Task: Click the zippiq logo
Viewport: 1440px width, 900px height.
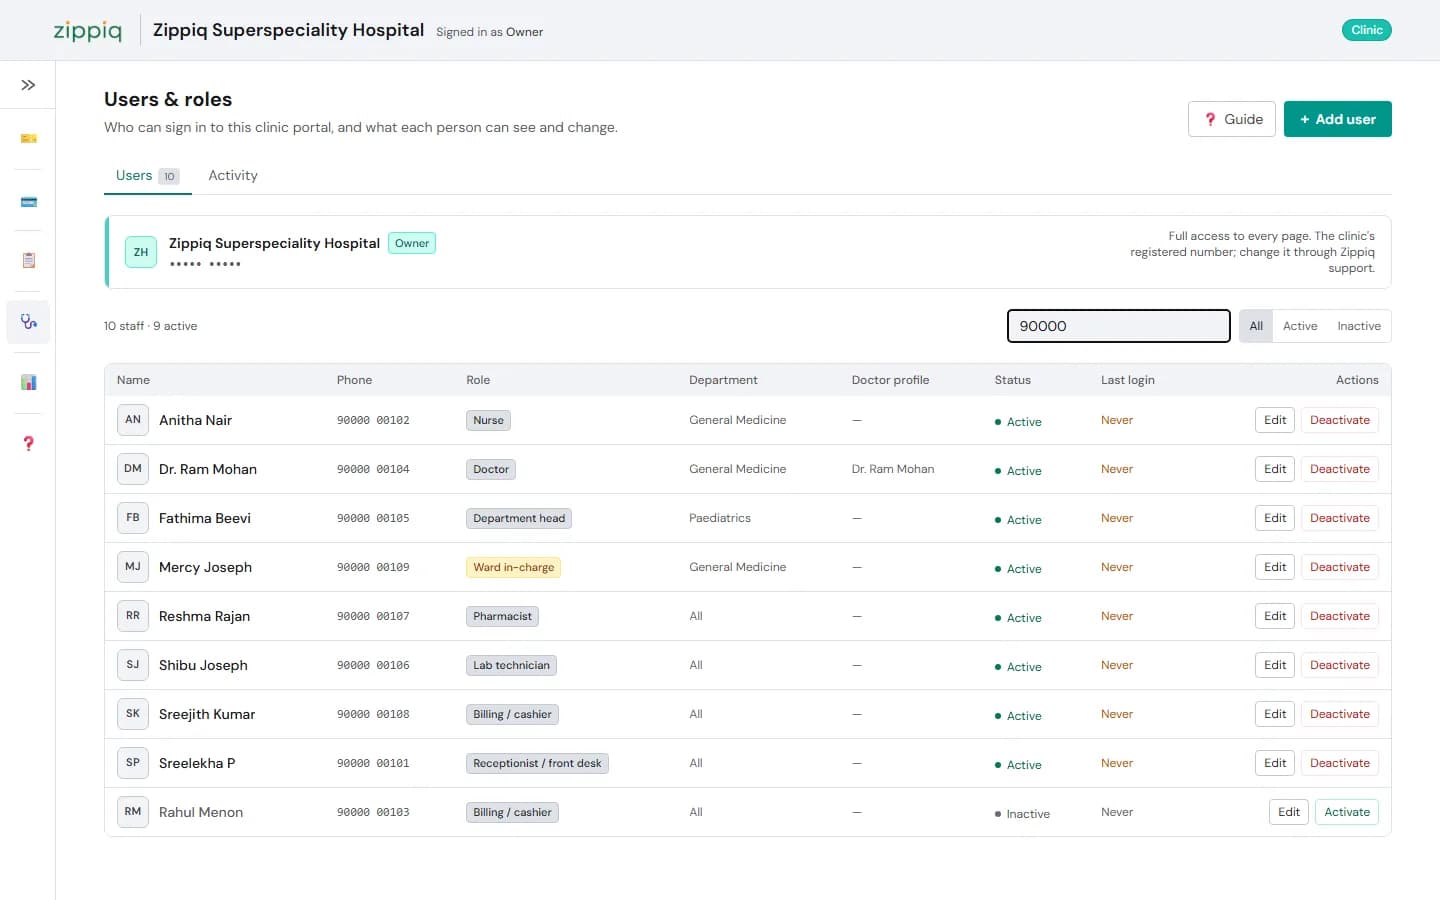Action: tap(88, 30)
